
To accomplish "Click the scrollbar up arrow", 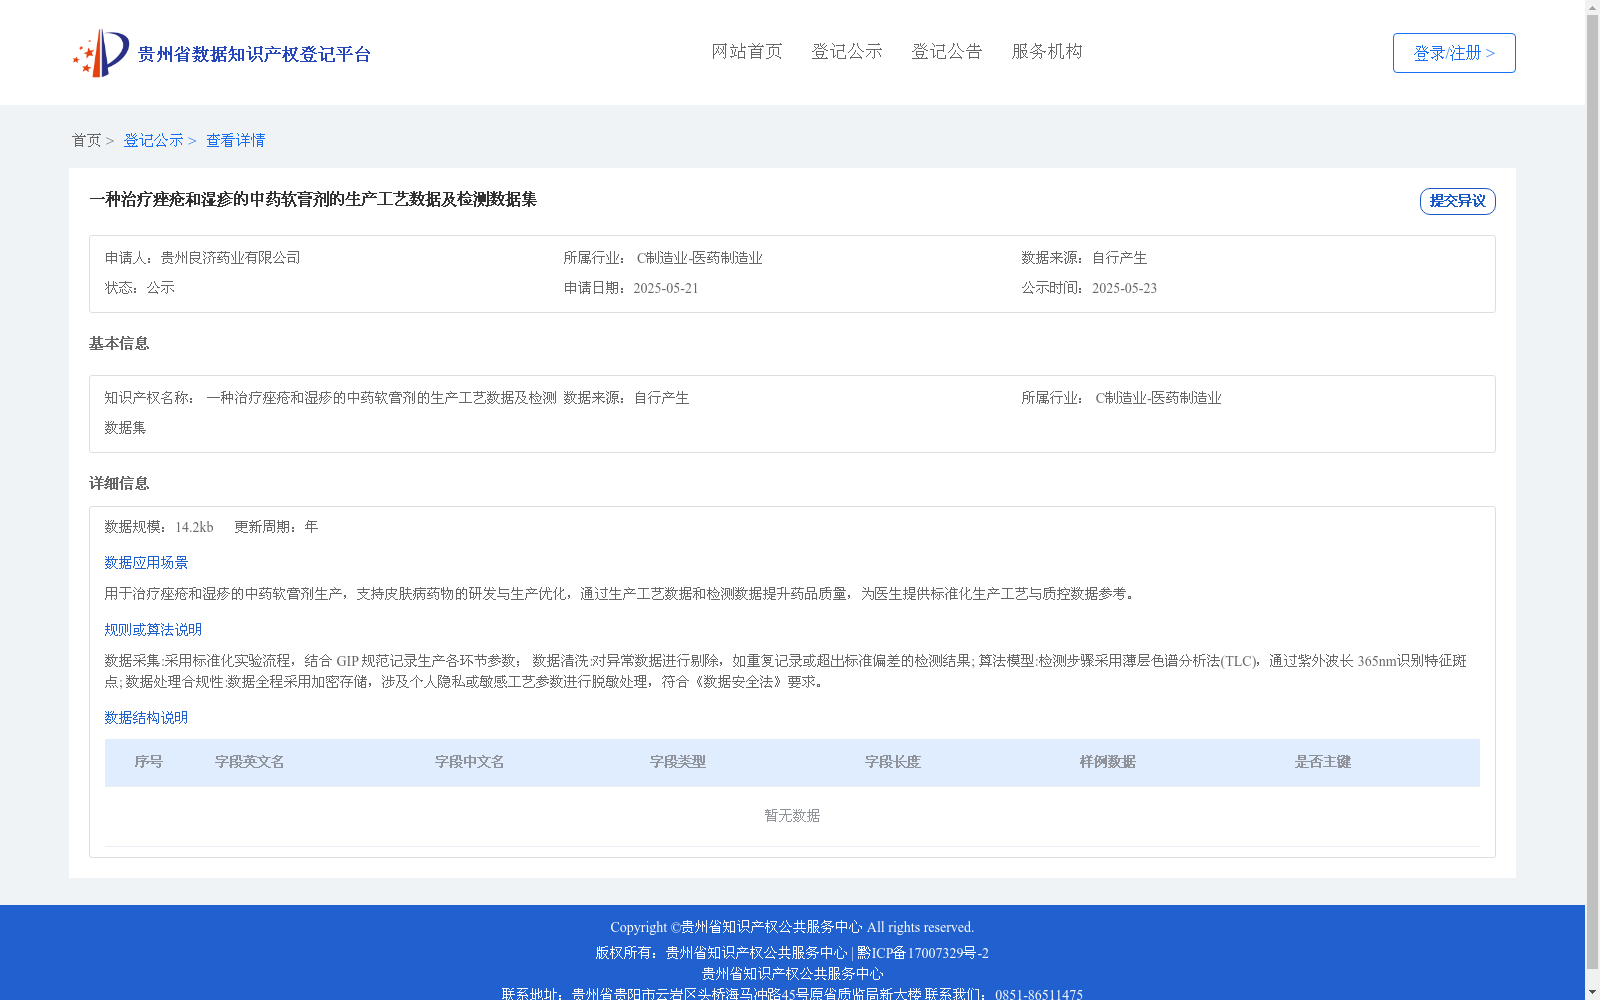I will 1593,8.
